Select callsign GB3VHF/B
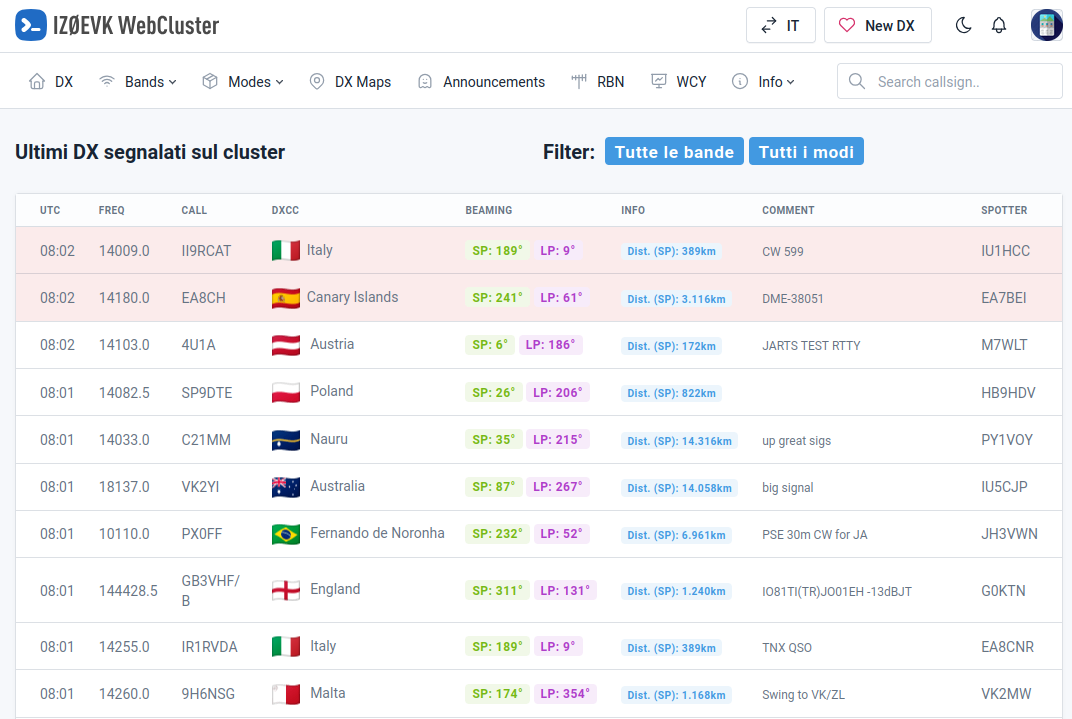Image resolution: width=1072 pixels, height=719 pixels. 211,591
